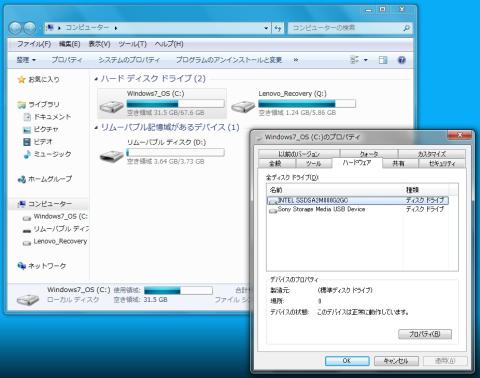Switch to the セキュリティ tab
480x378 pixels.
tap(442, 164)
